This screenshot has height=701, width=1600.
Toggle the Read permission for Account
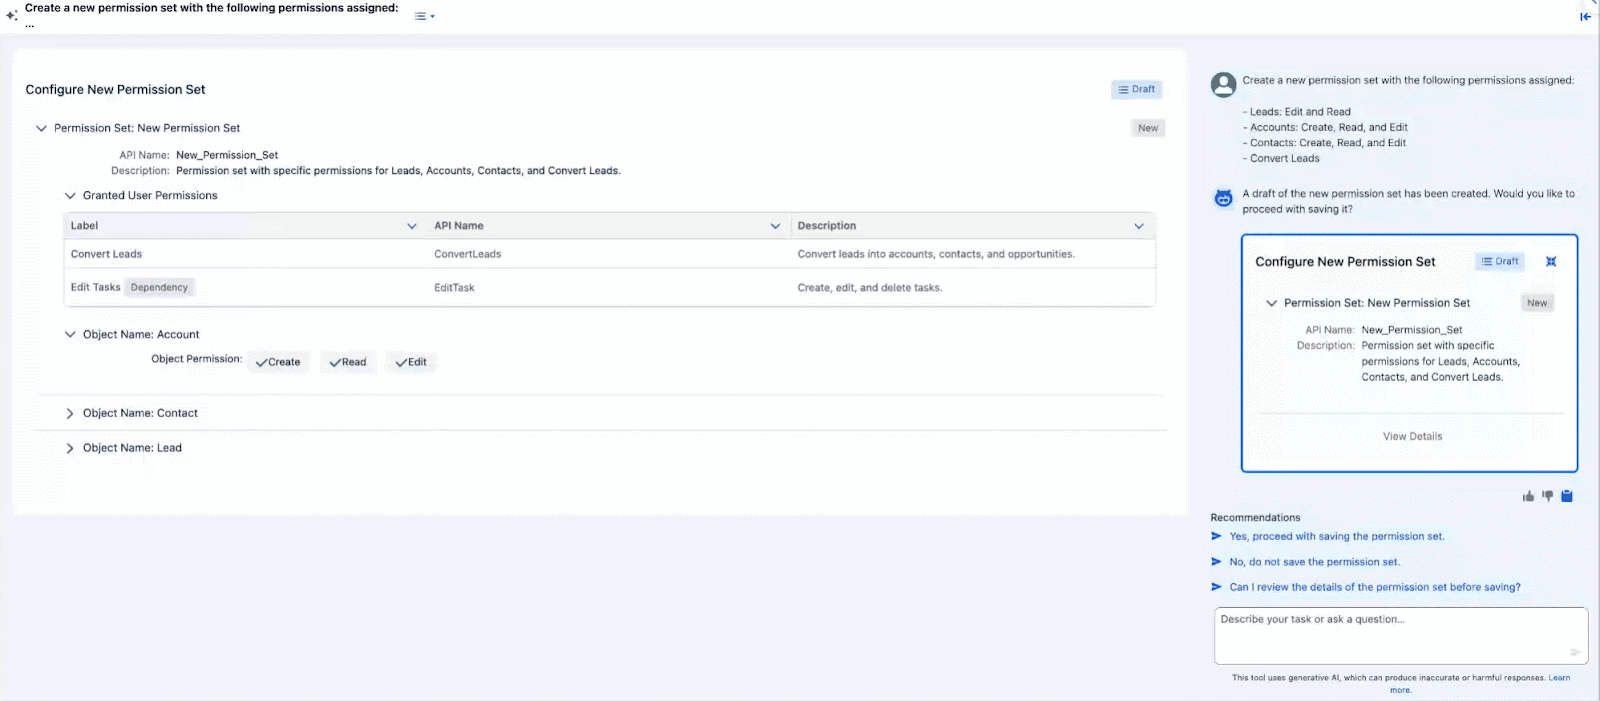[348, 362]
